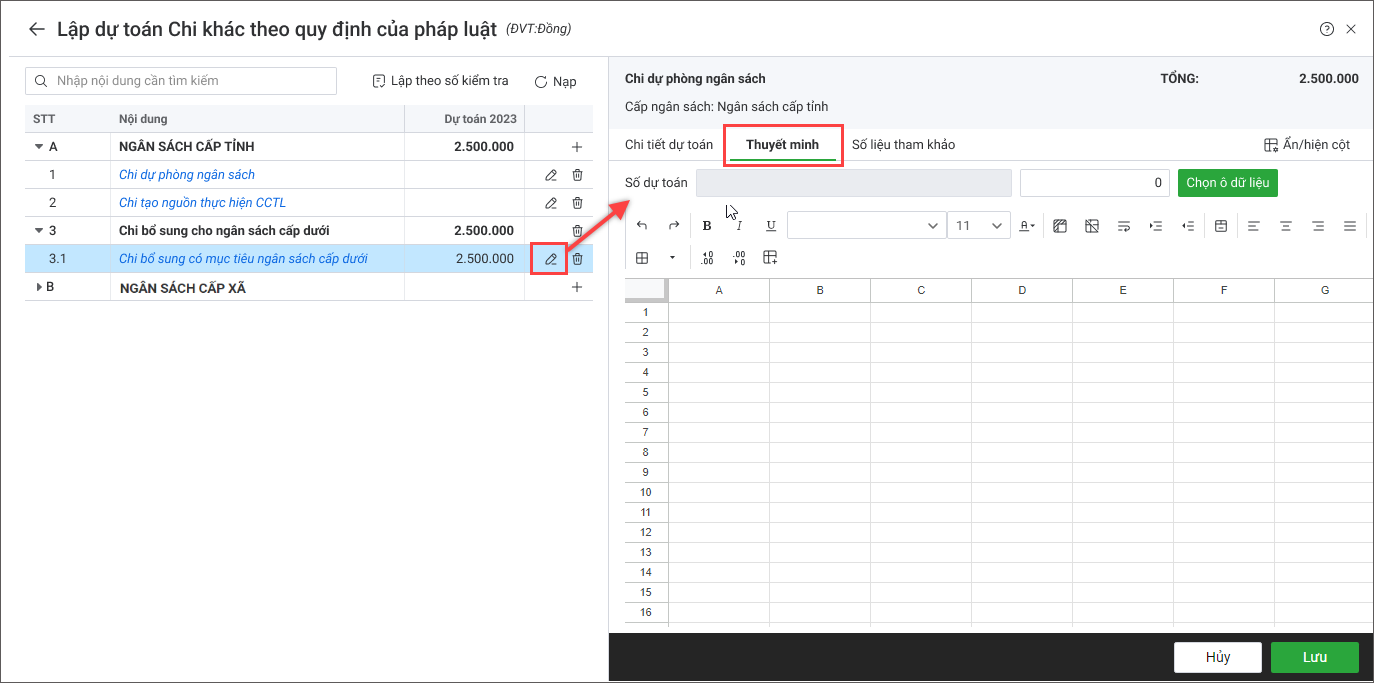Center align the cell text
This screenshot has height=683, width=1374.
pos(1286,226)
